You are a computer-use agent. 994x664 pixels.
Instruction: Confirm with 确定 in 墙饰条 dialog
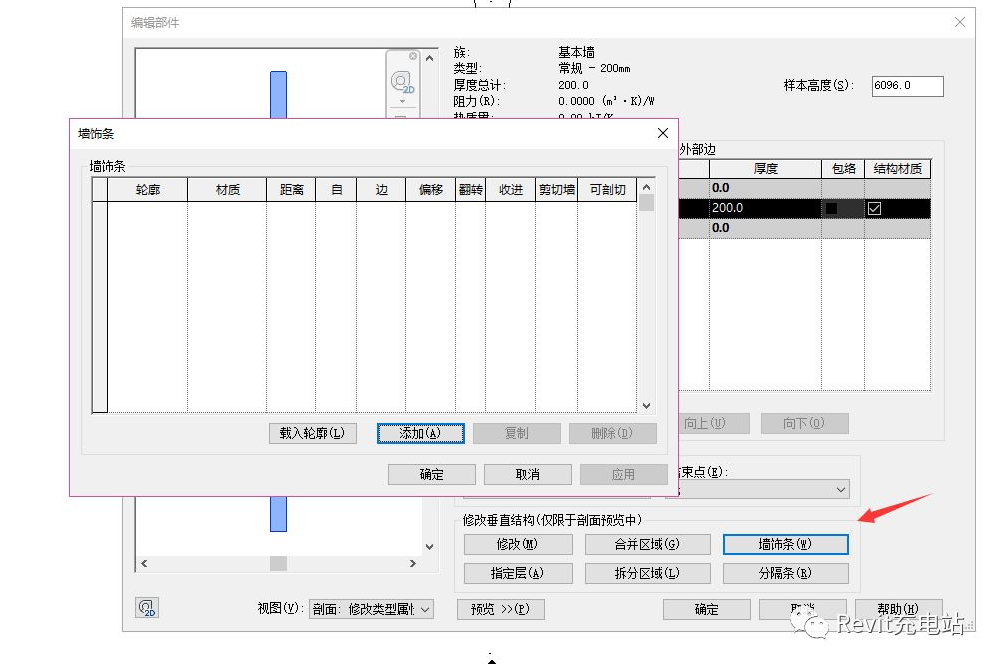click(432, 474)
